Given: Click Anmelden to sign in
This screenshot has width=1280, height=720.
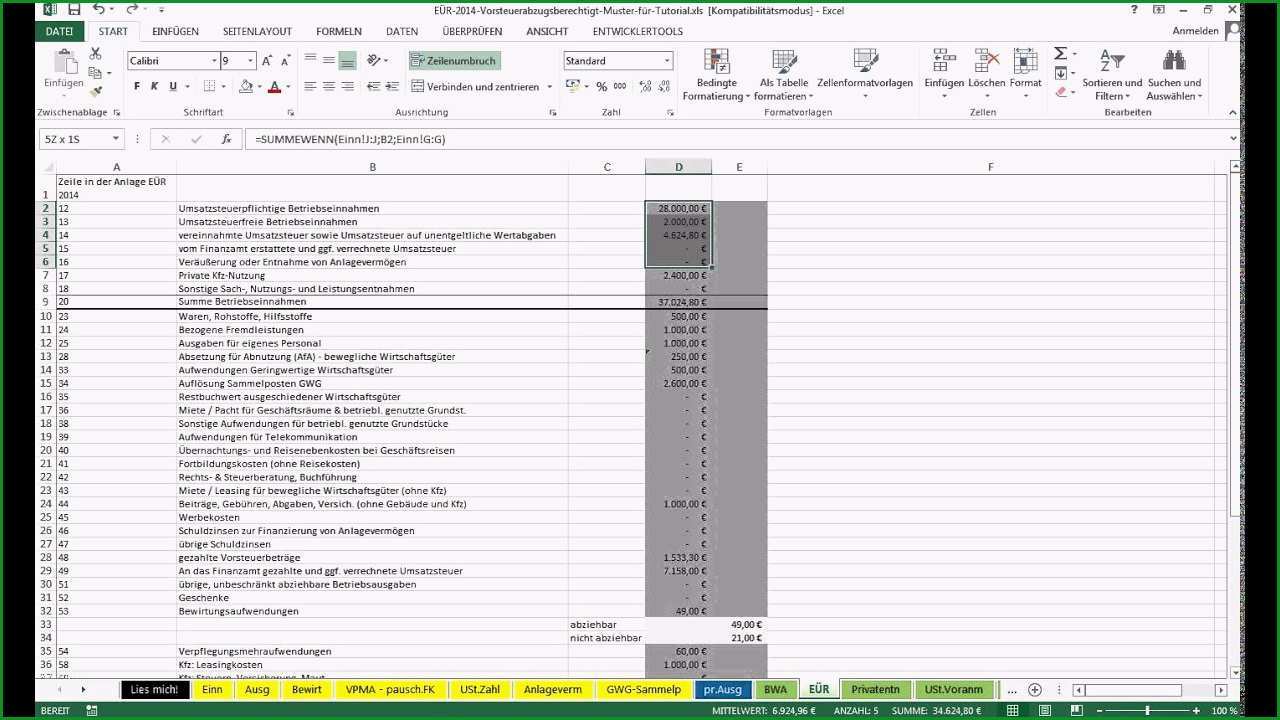Looking at the screenshot, I should coord(1195,32).
